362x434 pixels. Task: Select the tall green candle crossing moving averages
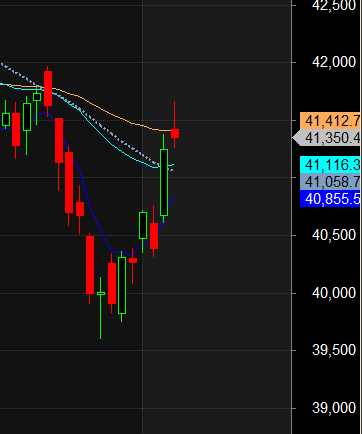click(x=164, y=182)
